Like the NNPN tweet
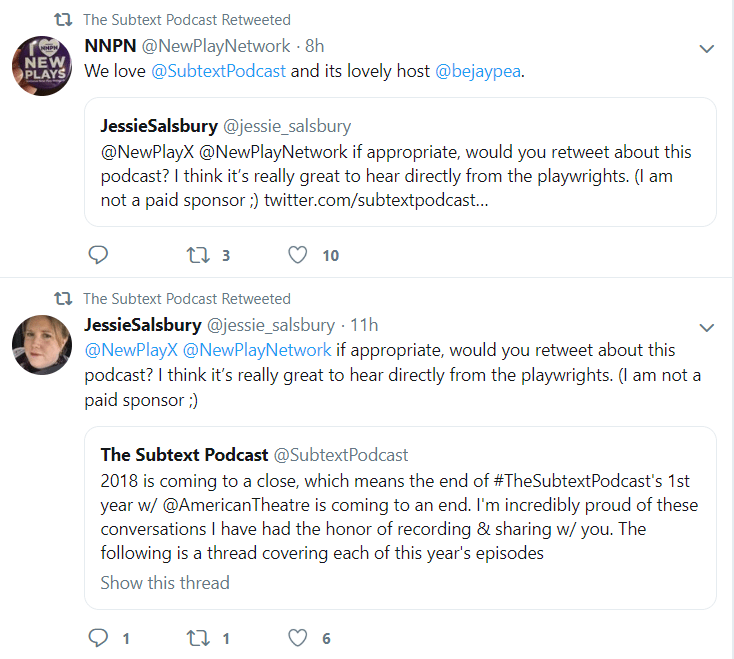734x659 pixels. coord(297,255)
